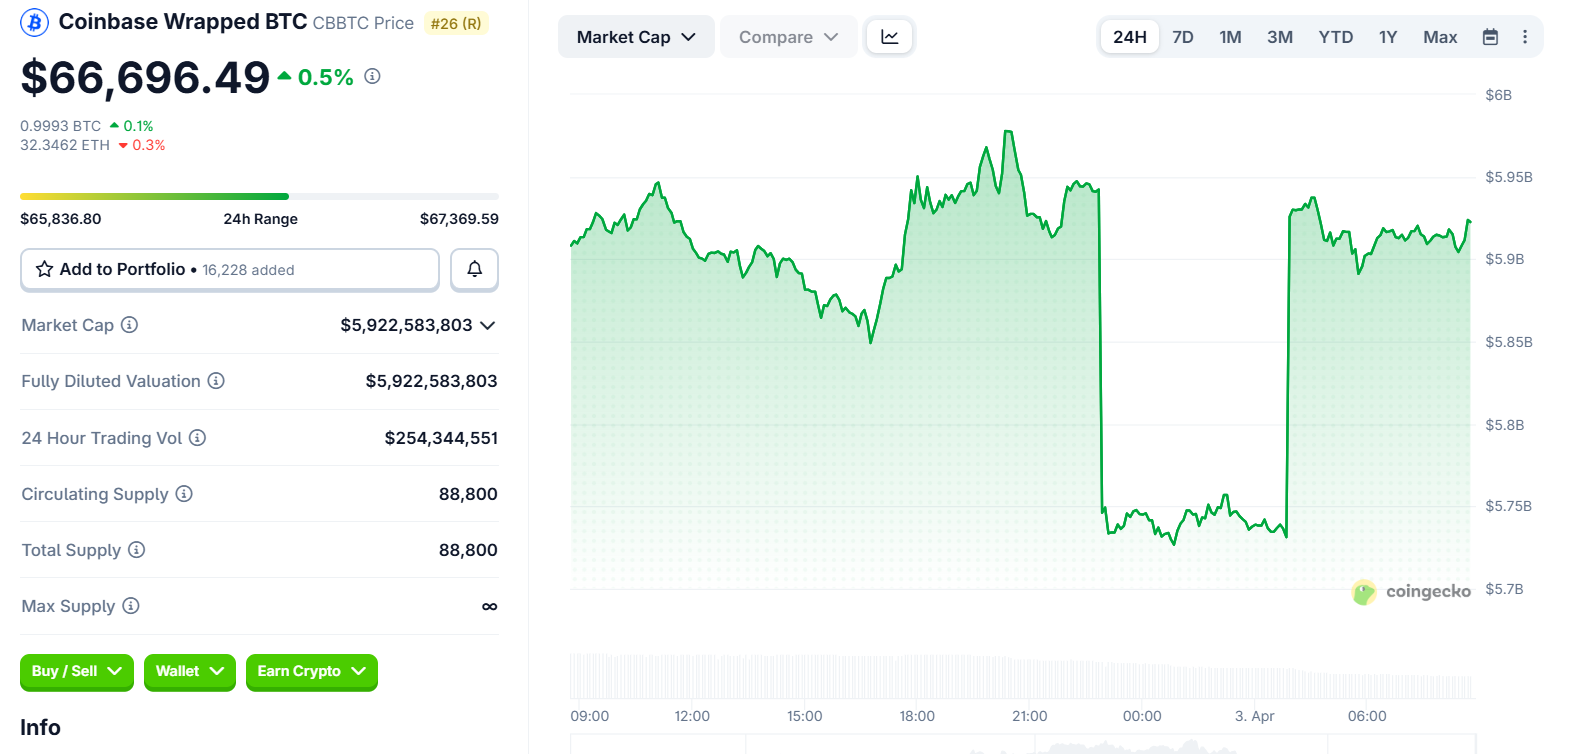Click the Market Cap info icon

(130, 325)
